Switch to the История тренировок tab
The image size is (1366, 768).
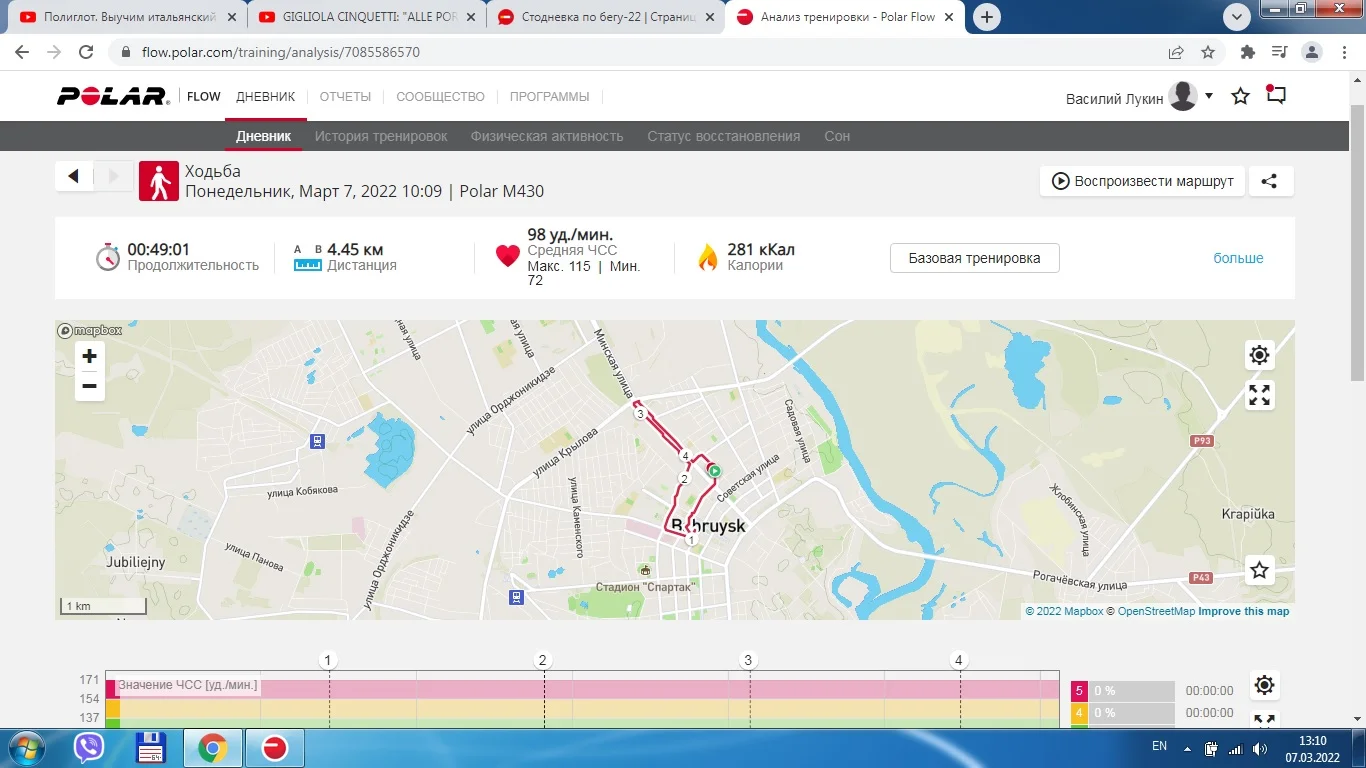click(381, 136)
